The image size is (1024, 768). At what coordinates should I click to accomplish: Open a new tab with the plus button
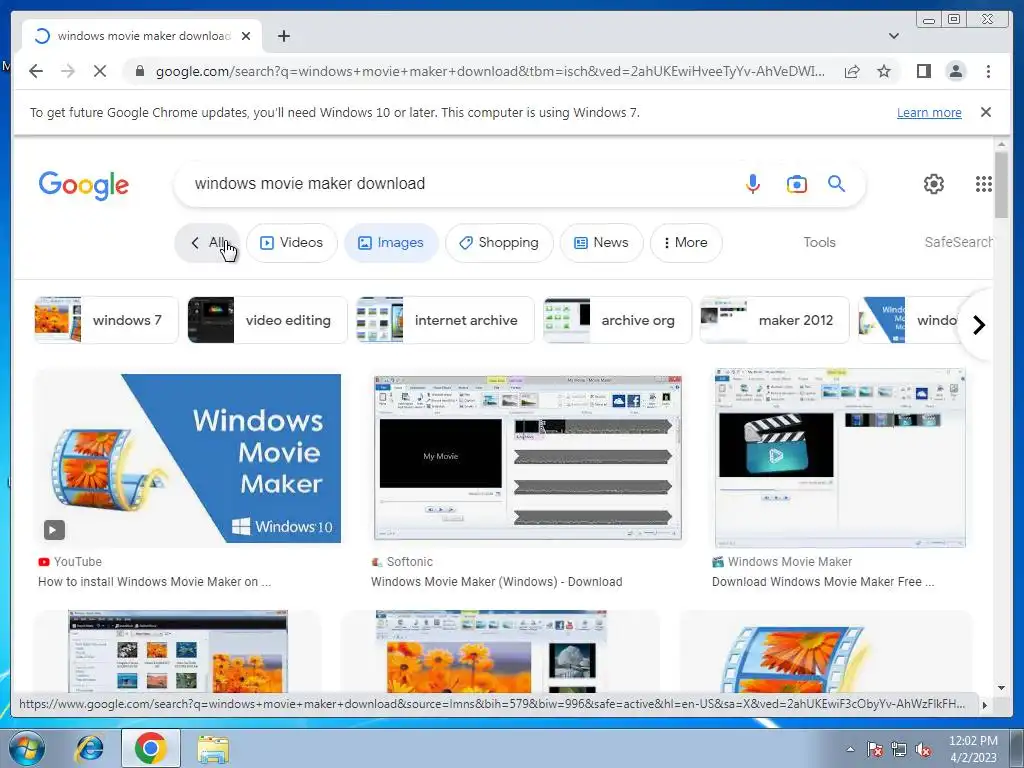coord(283,36)
